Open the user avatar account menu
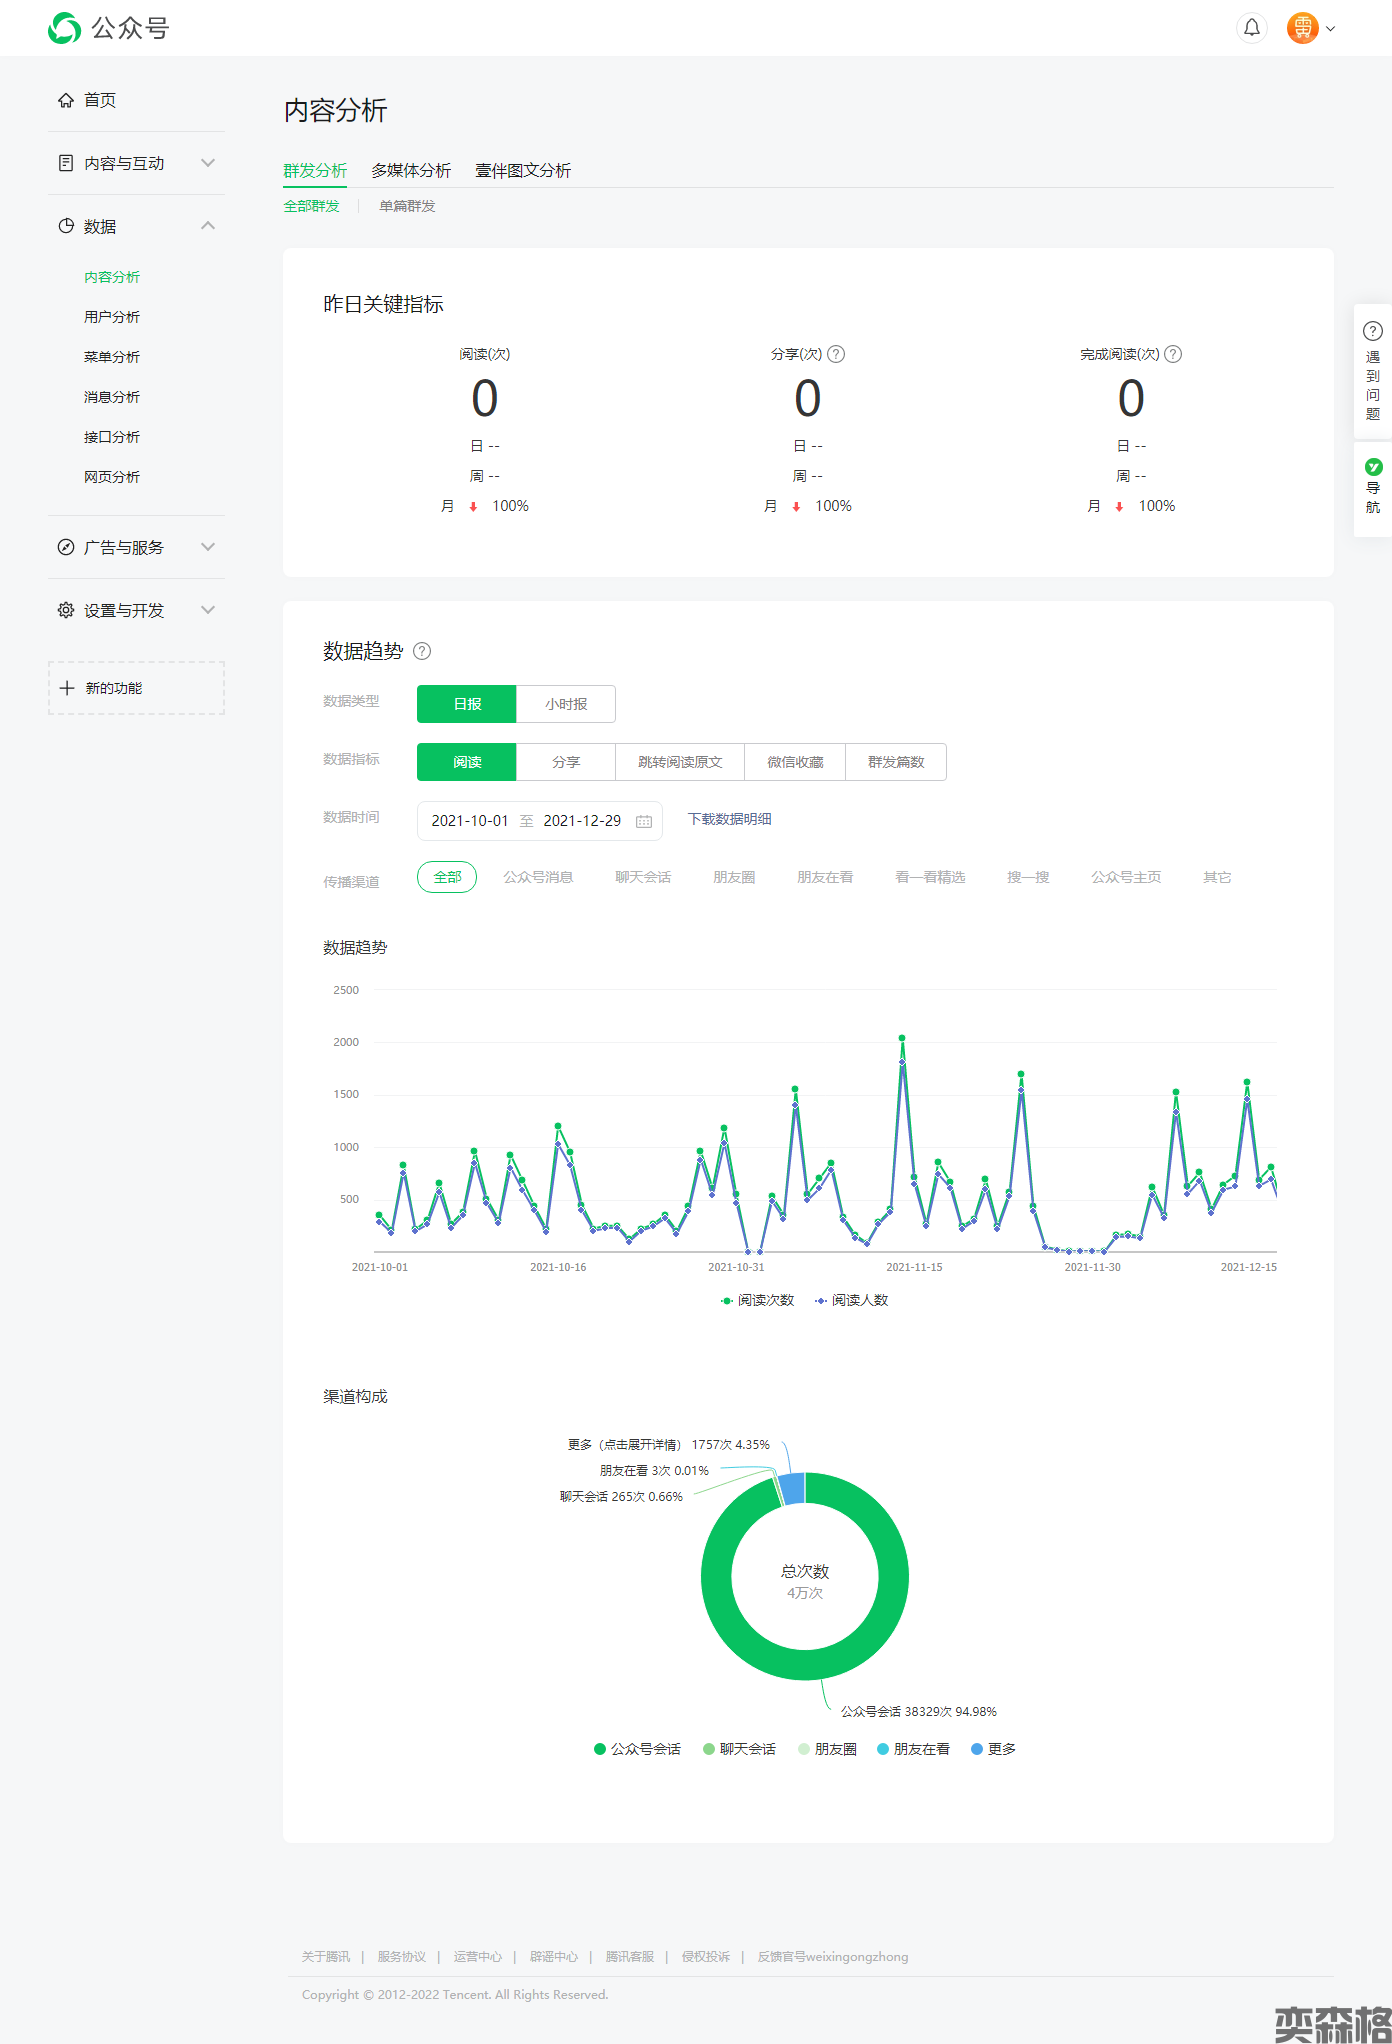This screenshot has height=2044, width=1392. coord(1310,28)
